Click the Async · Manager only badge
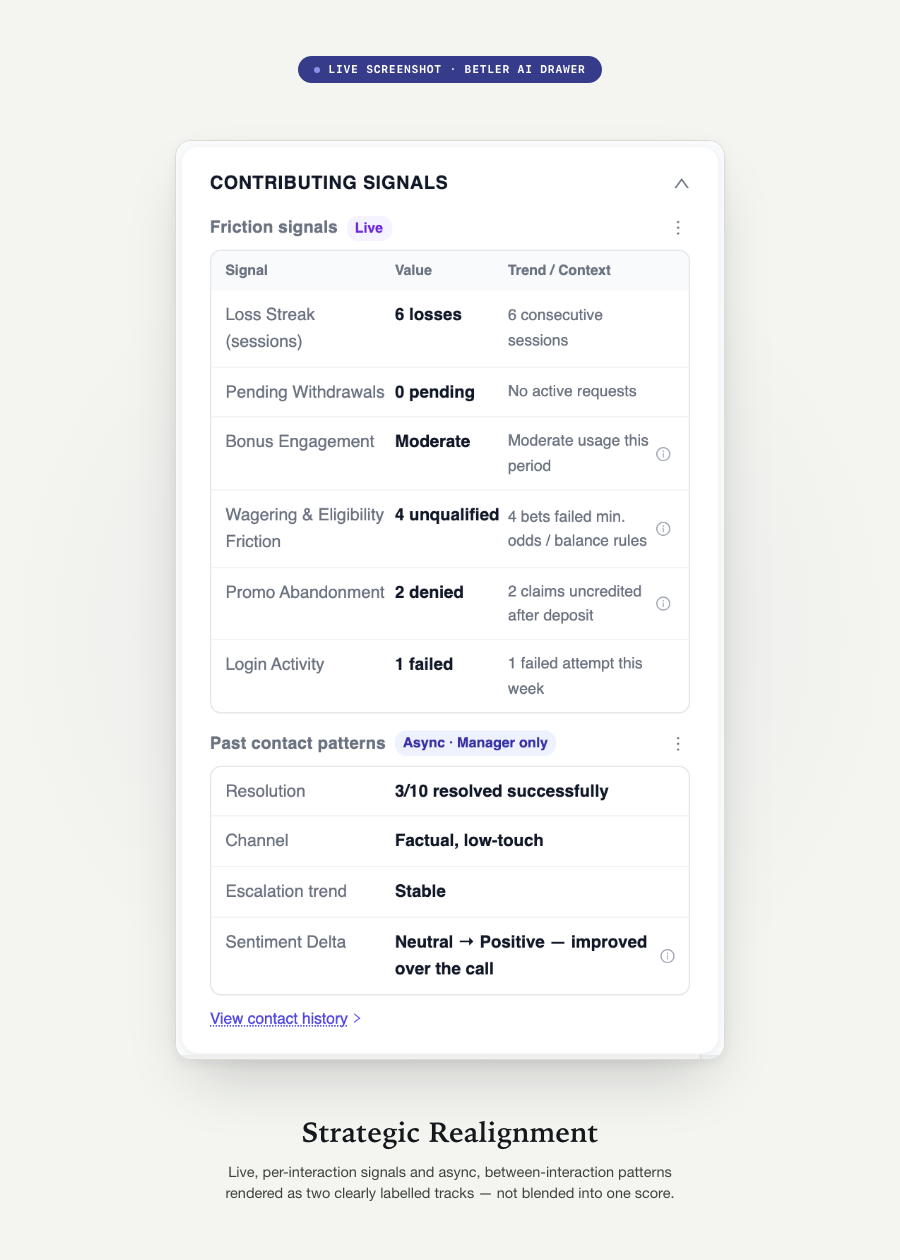900x1260 pixels. [x=475, y=743]
